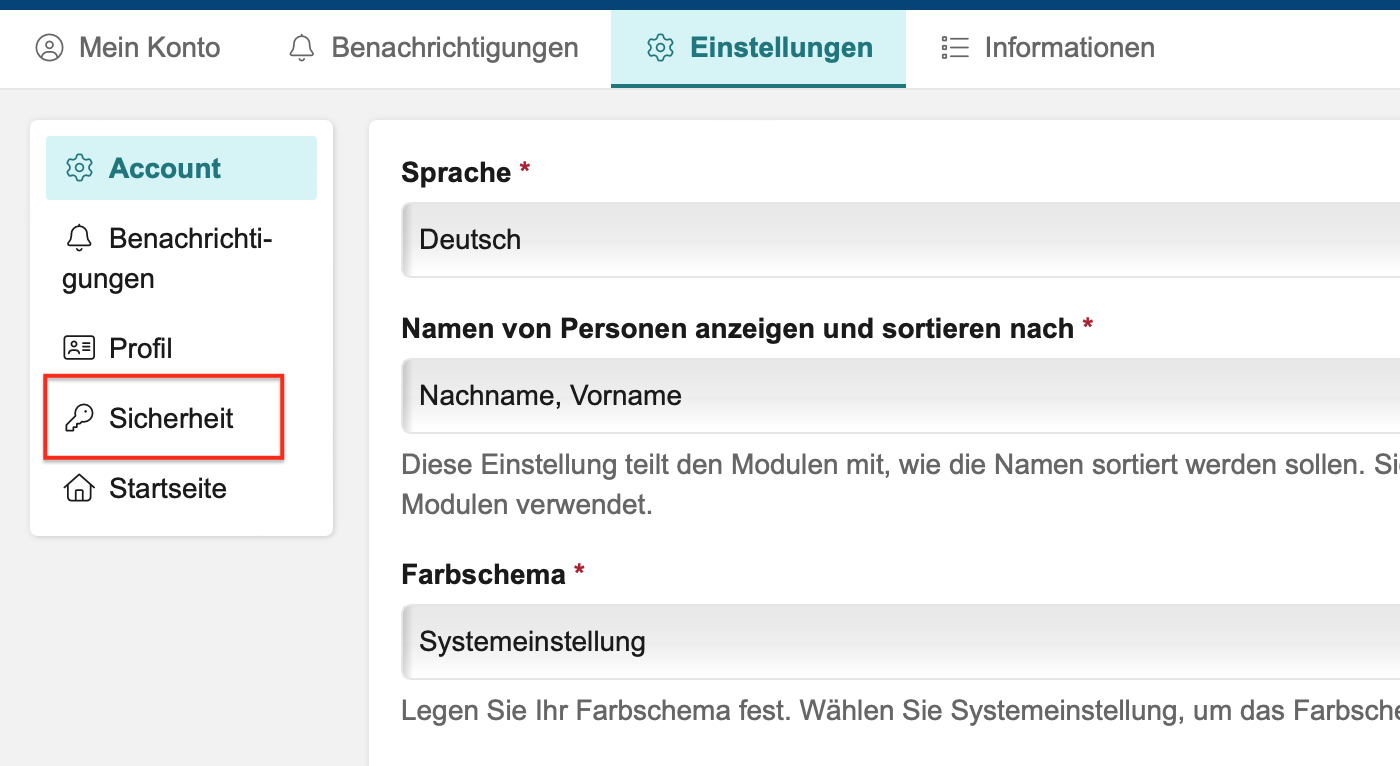Screen dimensions: 1400x766
Task: Click the Sicherheit key icon
Action: click(x=79, y=418)
